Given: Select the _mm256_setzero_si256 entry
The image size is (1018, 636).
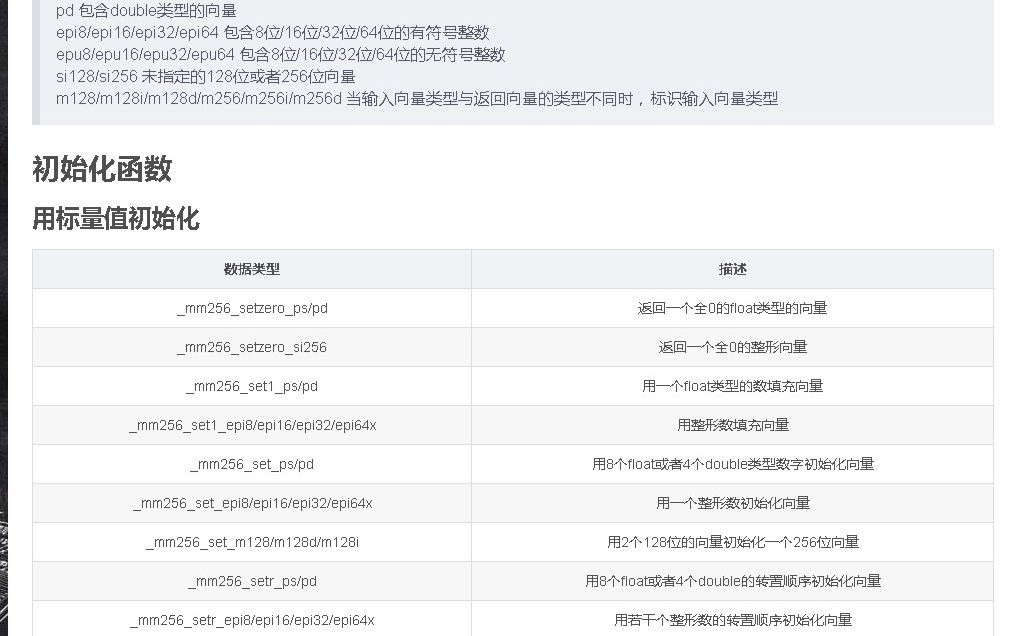Looking at the screenshot, I should click(x=250, y=347).
